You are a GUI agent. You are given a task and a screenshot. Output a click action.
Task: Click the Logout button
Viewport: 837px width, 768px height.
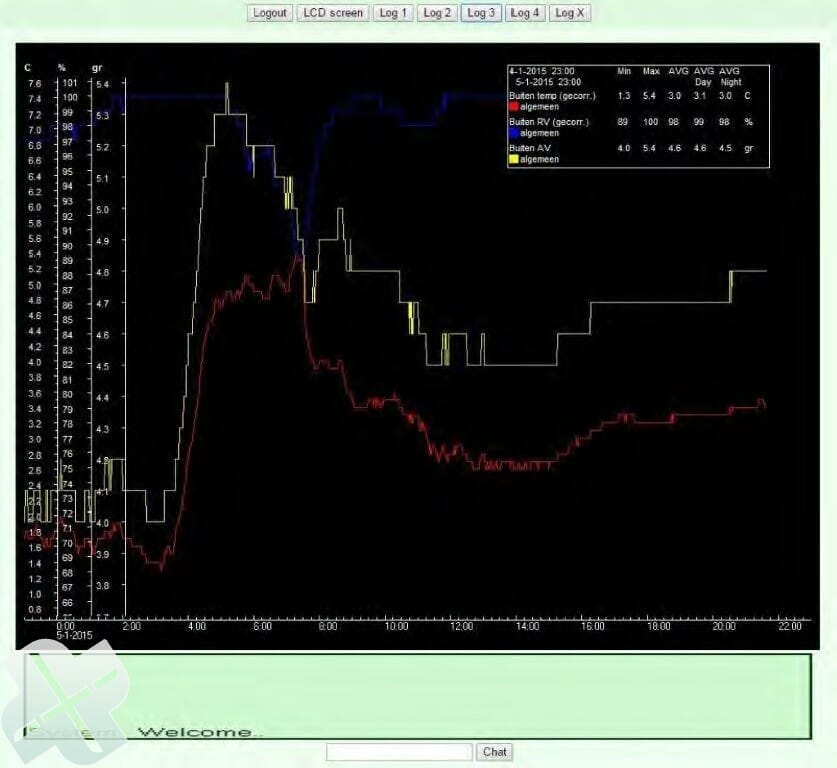270,13
